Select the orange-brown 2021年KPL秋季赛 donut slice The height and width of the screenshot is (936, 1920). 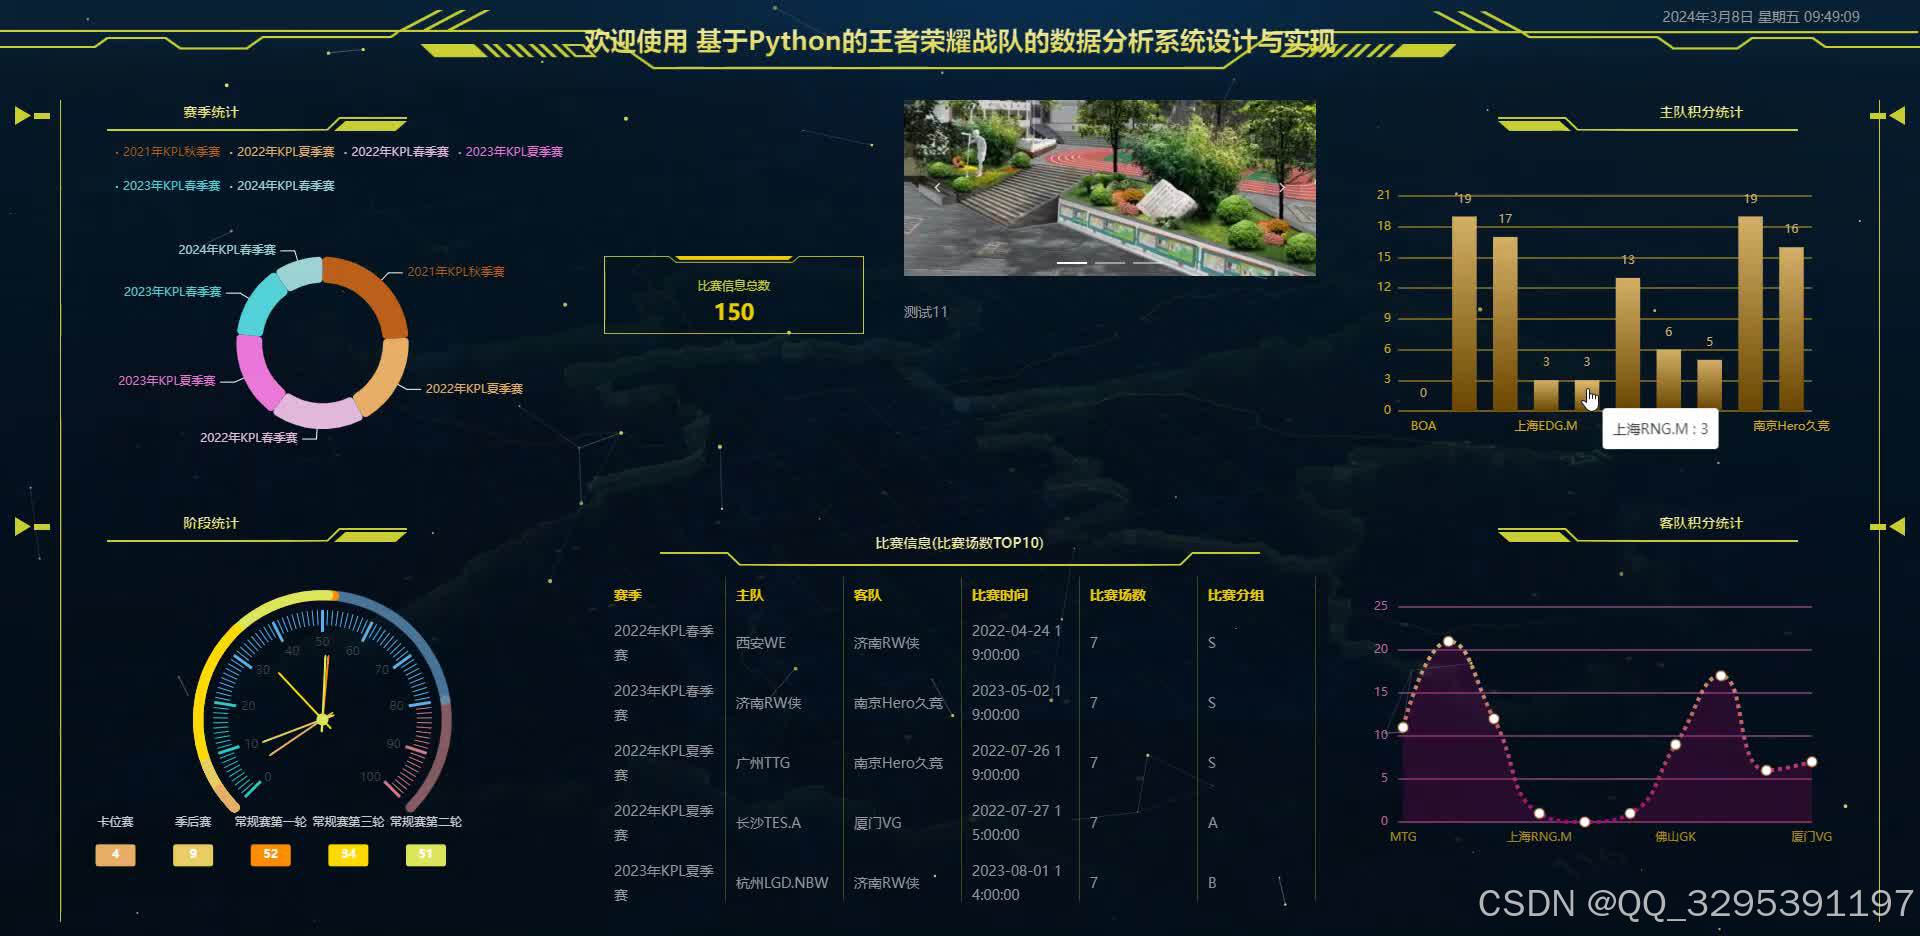[372, 288]
